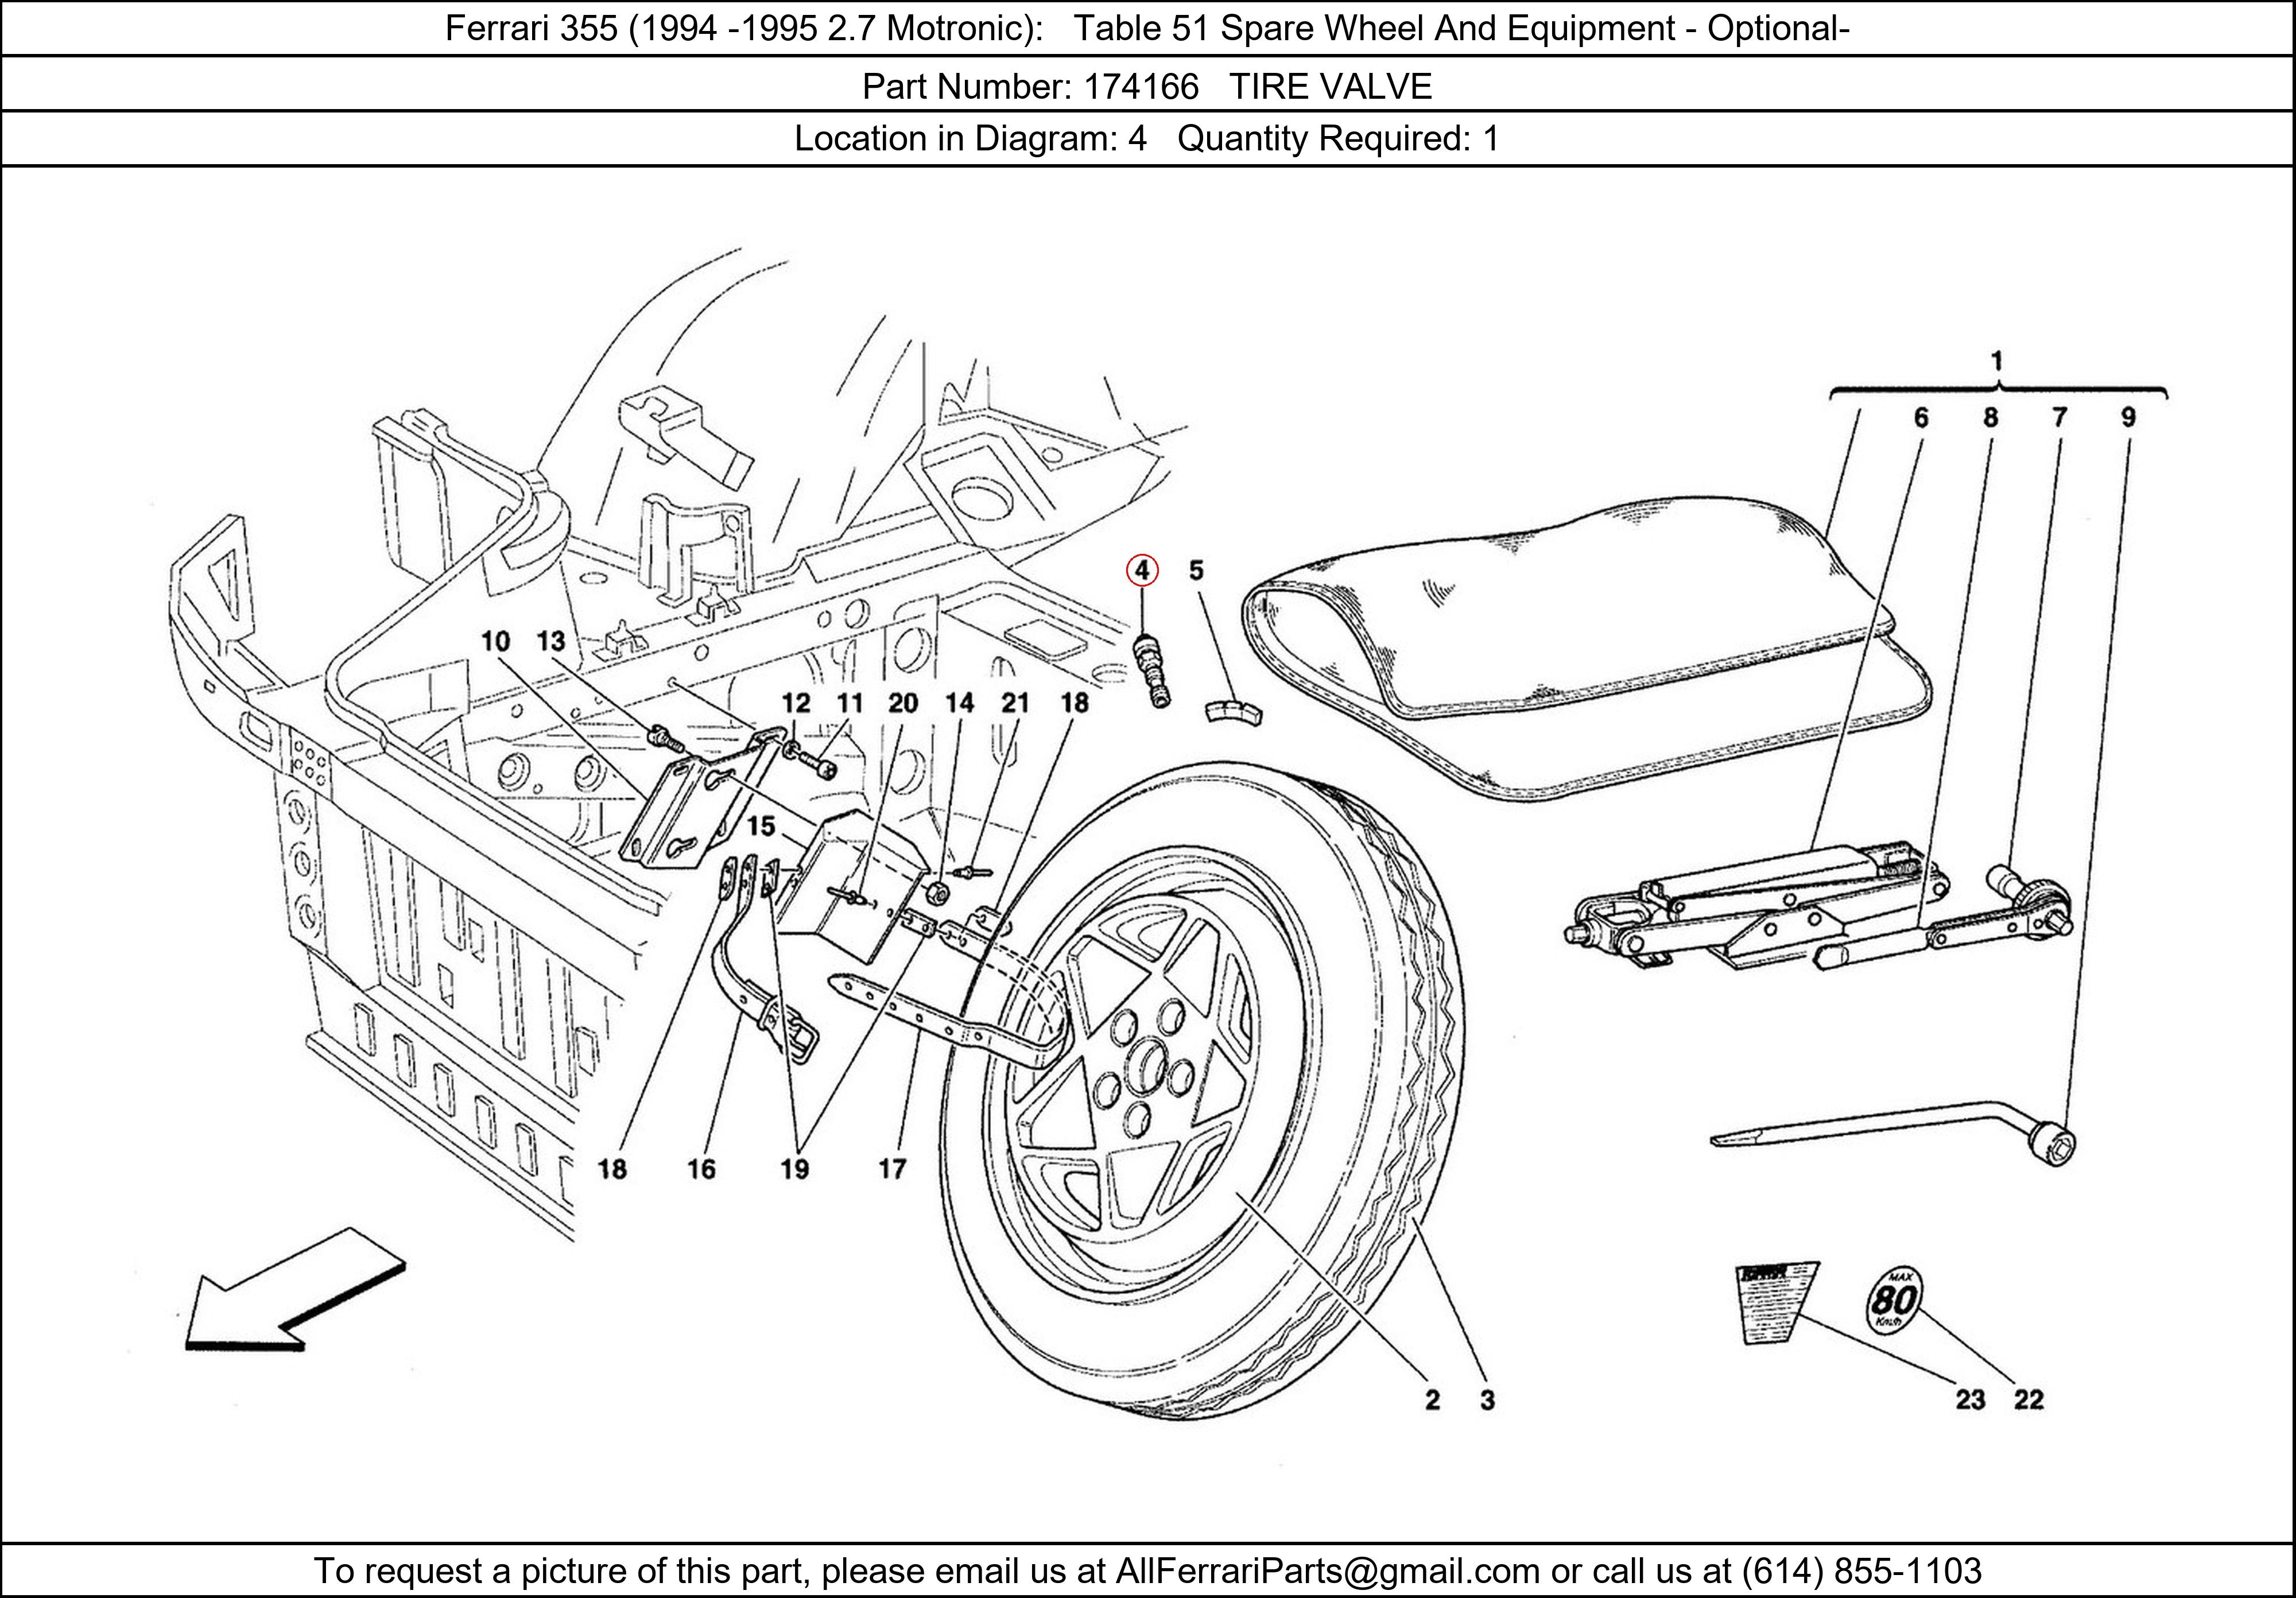Click callout number 21 label

[1015, 703]
